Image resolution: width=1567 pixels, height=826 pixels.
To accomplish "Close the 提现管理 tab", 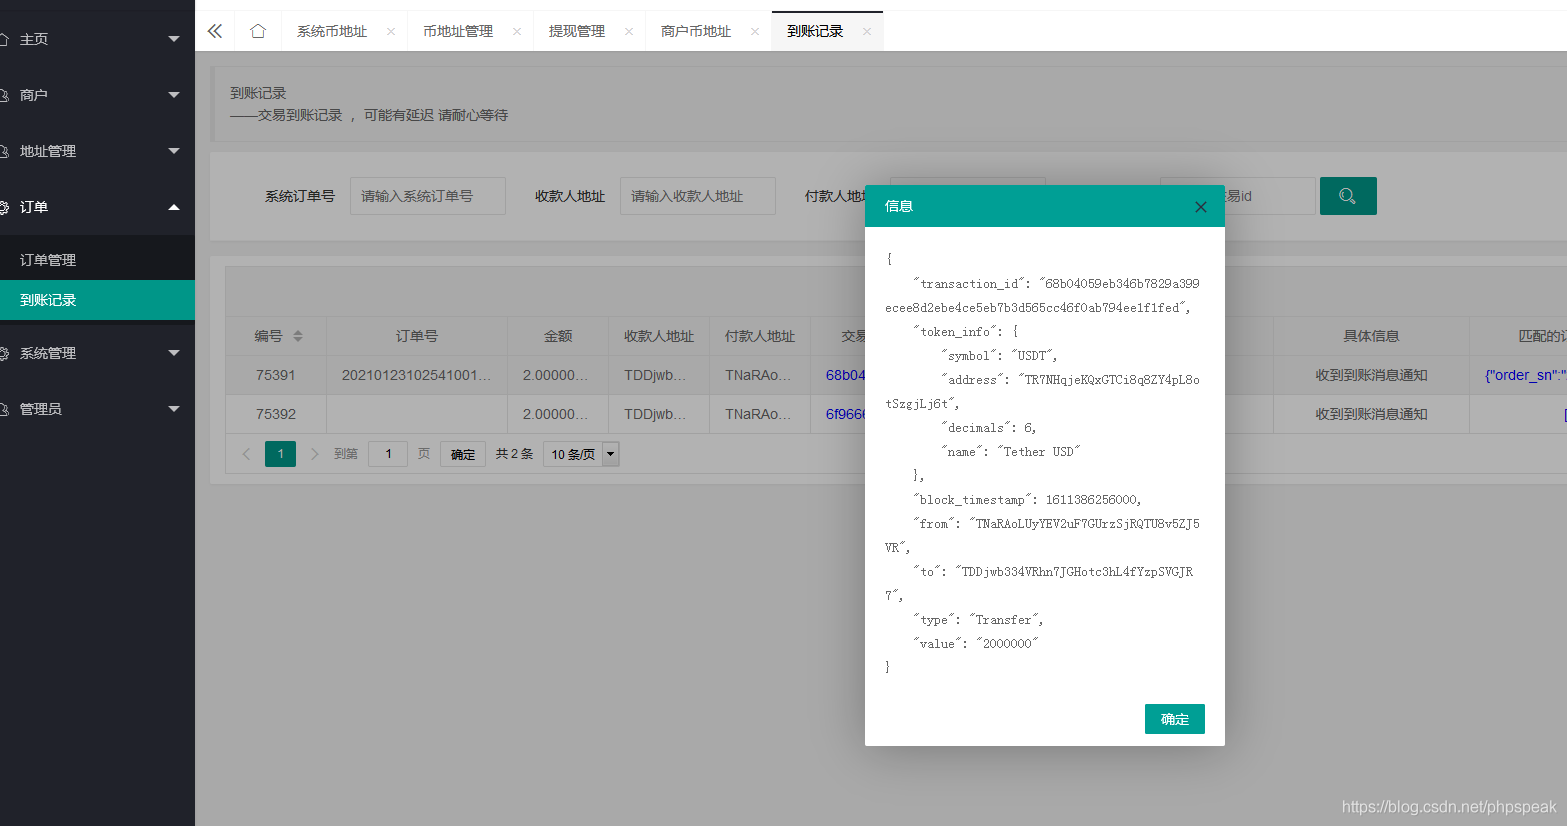I will (x=629, y=32).
